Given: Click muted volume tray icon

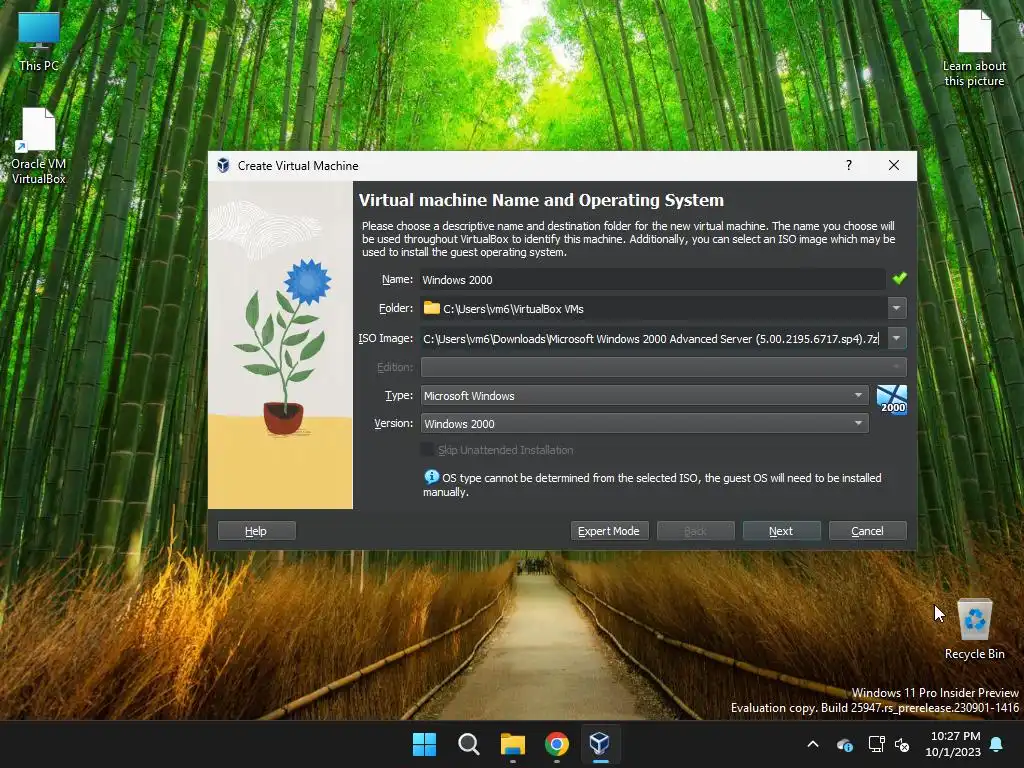Looking at the screenshot, I should (x=902, y=744).
